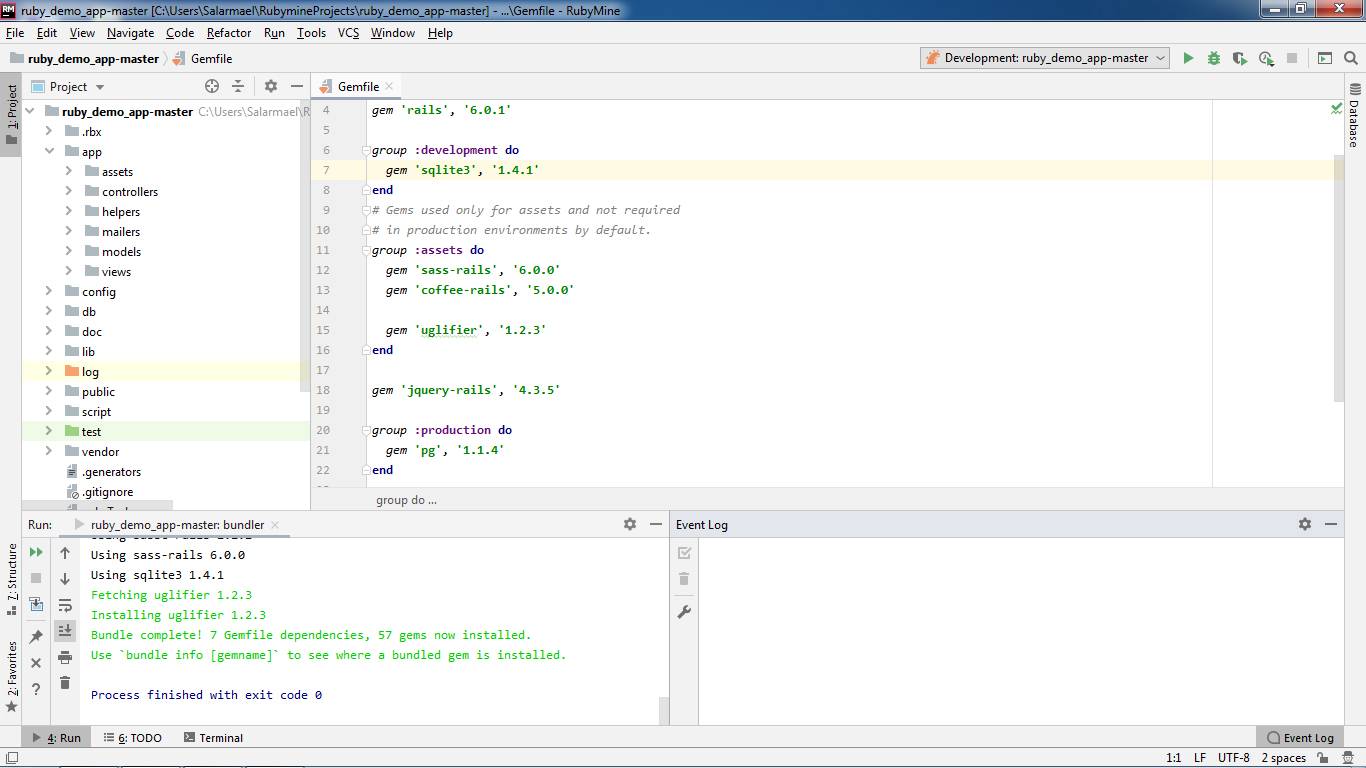The height and width of the screenshot is (768, 1366).
Task: Open the Project Structure toolbar icon
Action: [x=1325, y=58]
